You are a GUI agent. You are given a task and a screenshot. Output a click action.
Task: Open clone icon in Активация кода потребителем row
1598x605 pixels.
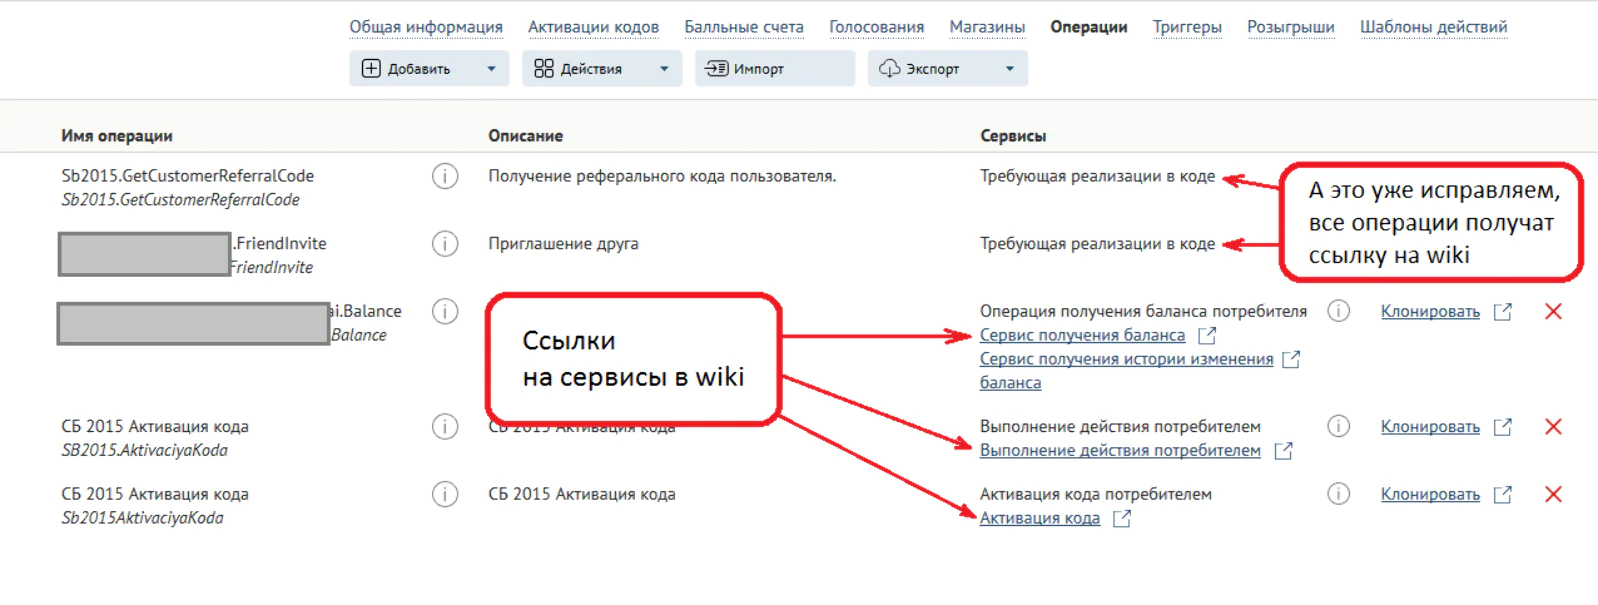pyautogui.click(x=1502, y=494)
